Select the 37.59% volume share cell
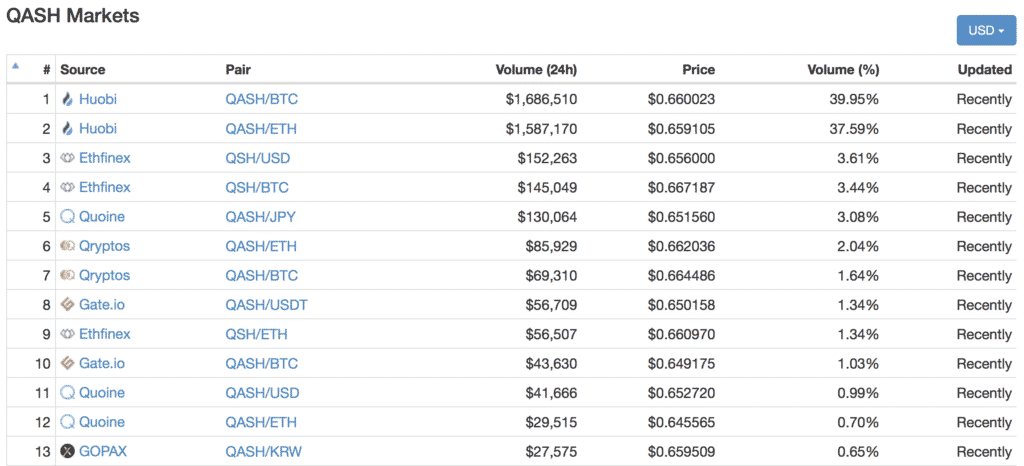The height and width of the screenshot is (466, 1024). click(x=854, y=129)
